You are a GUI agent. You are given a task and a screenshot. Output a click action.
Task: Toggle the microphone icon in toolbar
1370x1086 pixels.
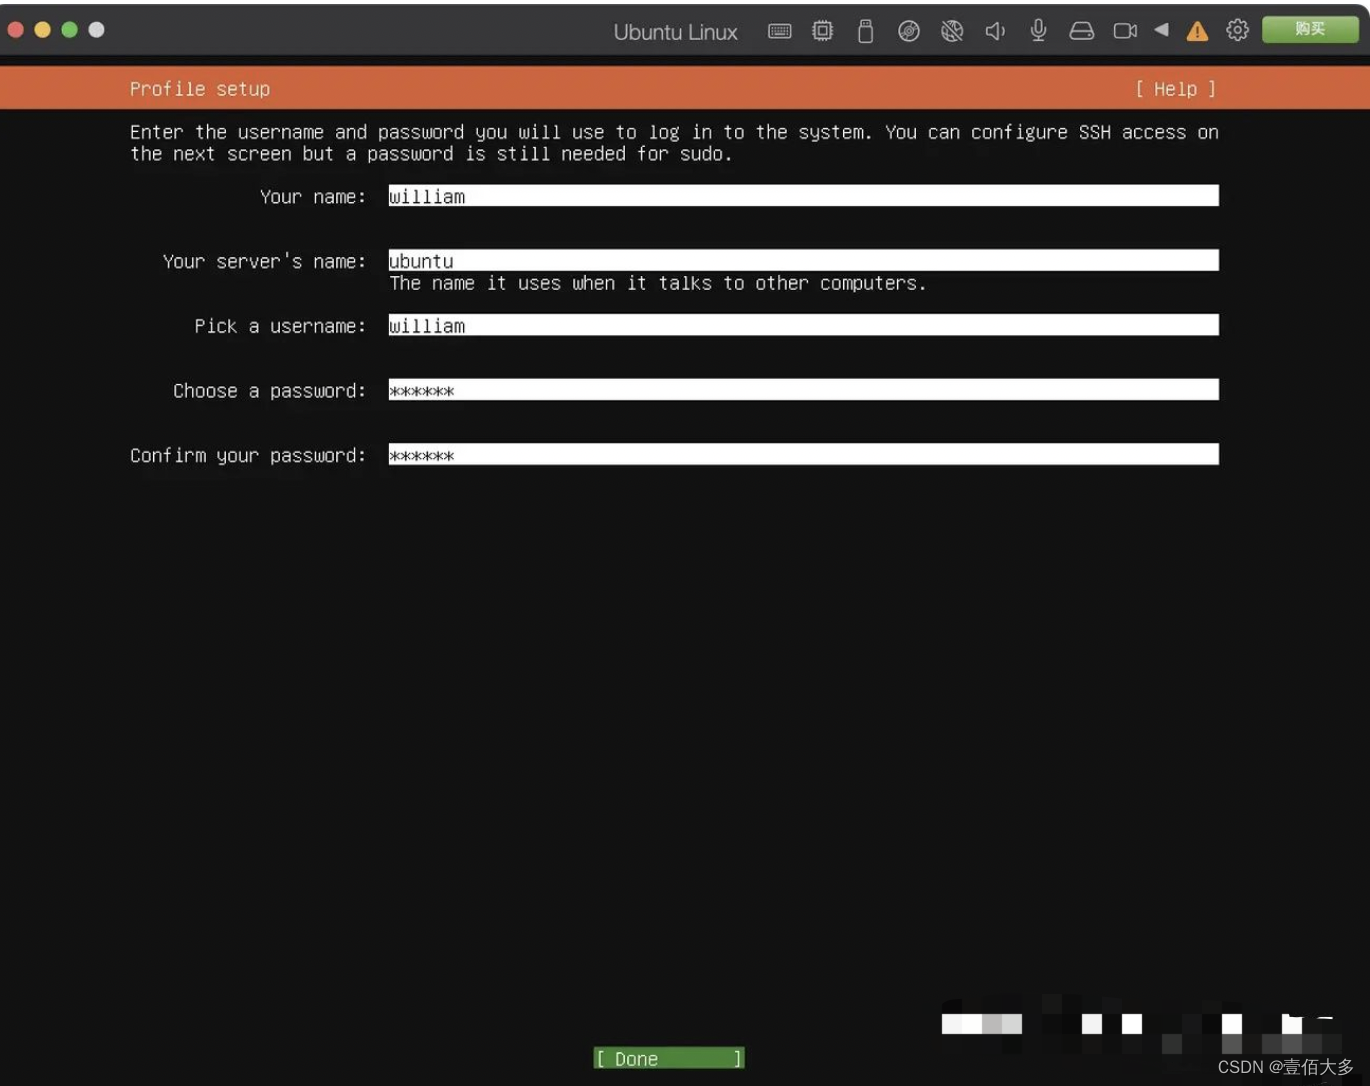click(1039, 31)
